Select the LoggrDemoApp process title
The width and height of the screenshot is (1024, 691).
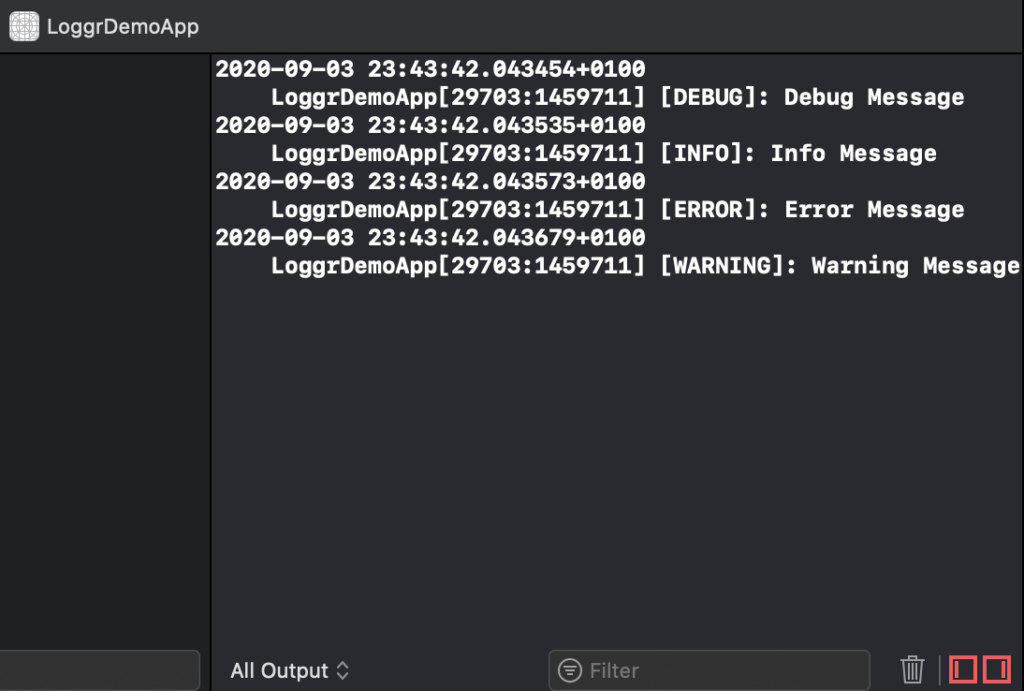point(123,27)
